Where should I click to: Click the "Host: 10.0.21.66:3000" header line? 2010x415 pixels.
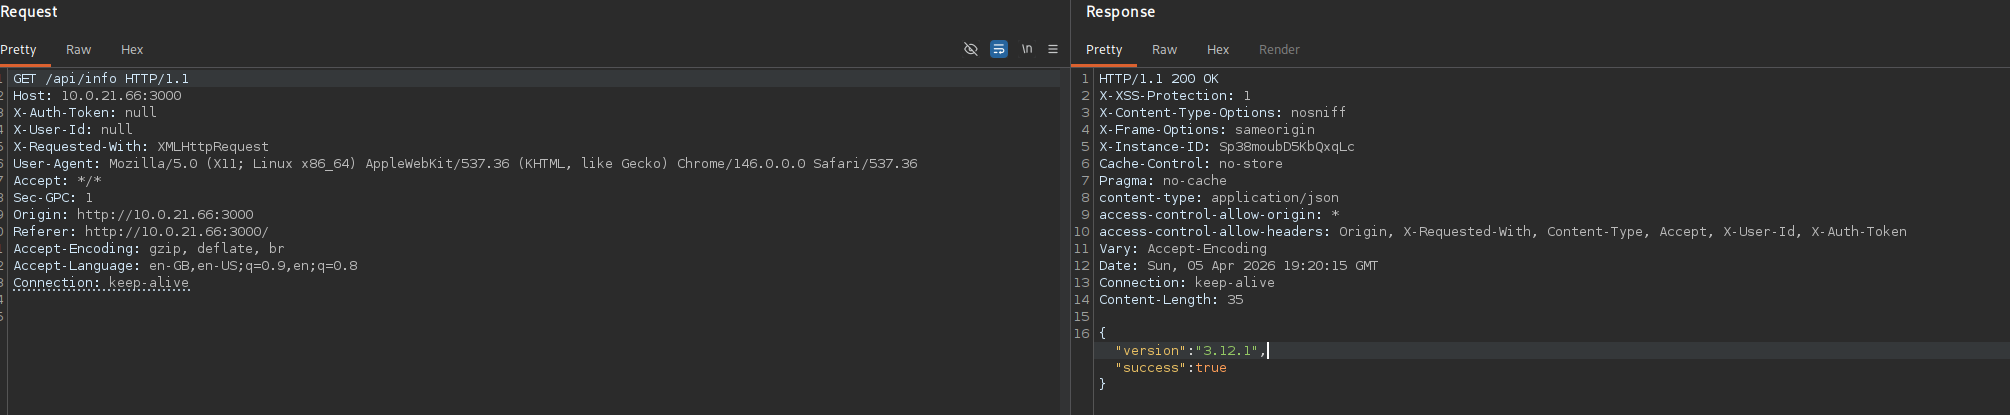coord(97,95)
